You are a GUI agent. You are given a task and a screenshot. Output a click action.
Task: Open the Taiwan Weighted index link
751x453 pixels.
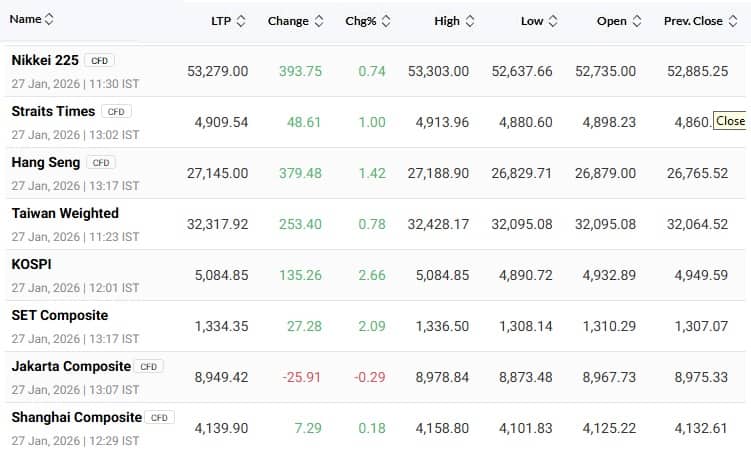[x=65, y=214]
